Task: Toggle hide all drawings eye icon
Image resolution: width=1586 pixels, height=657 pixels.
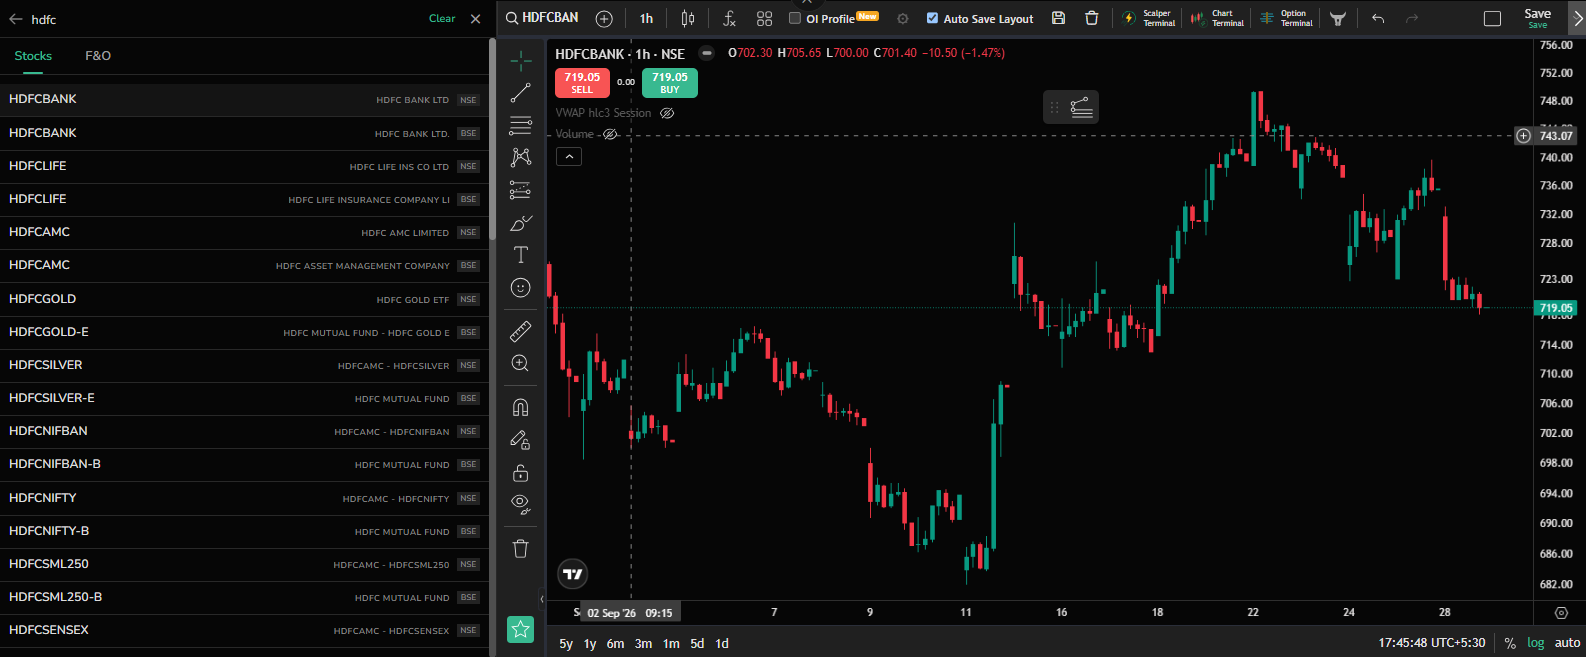Action: coord(520,504)
